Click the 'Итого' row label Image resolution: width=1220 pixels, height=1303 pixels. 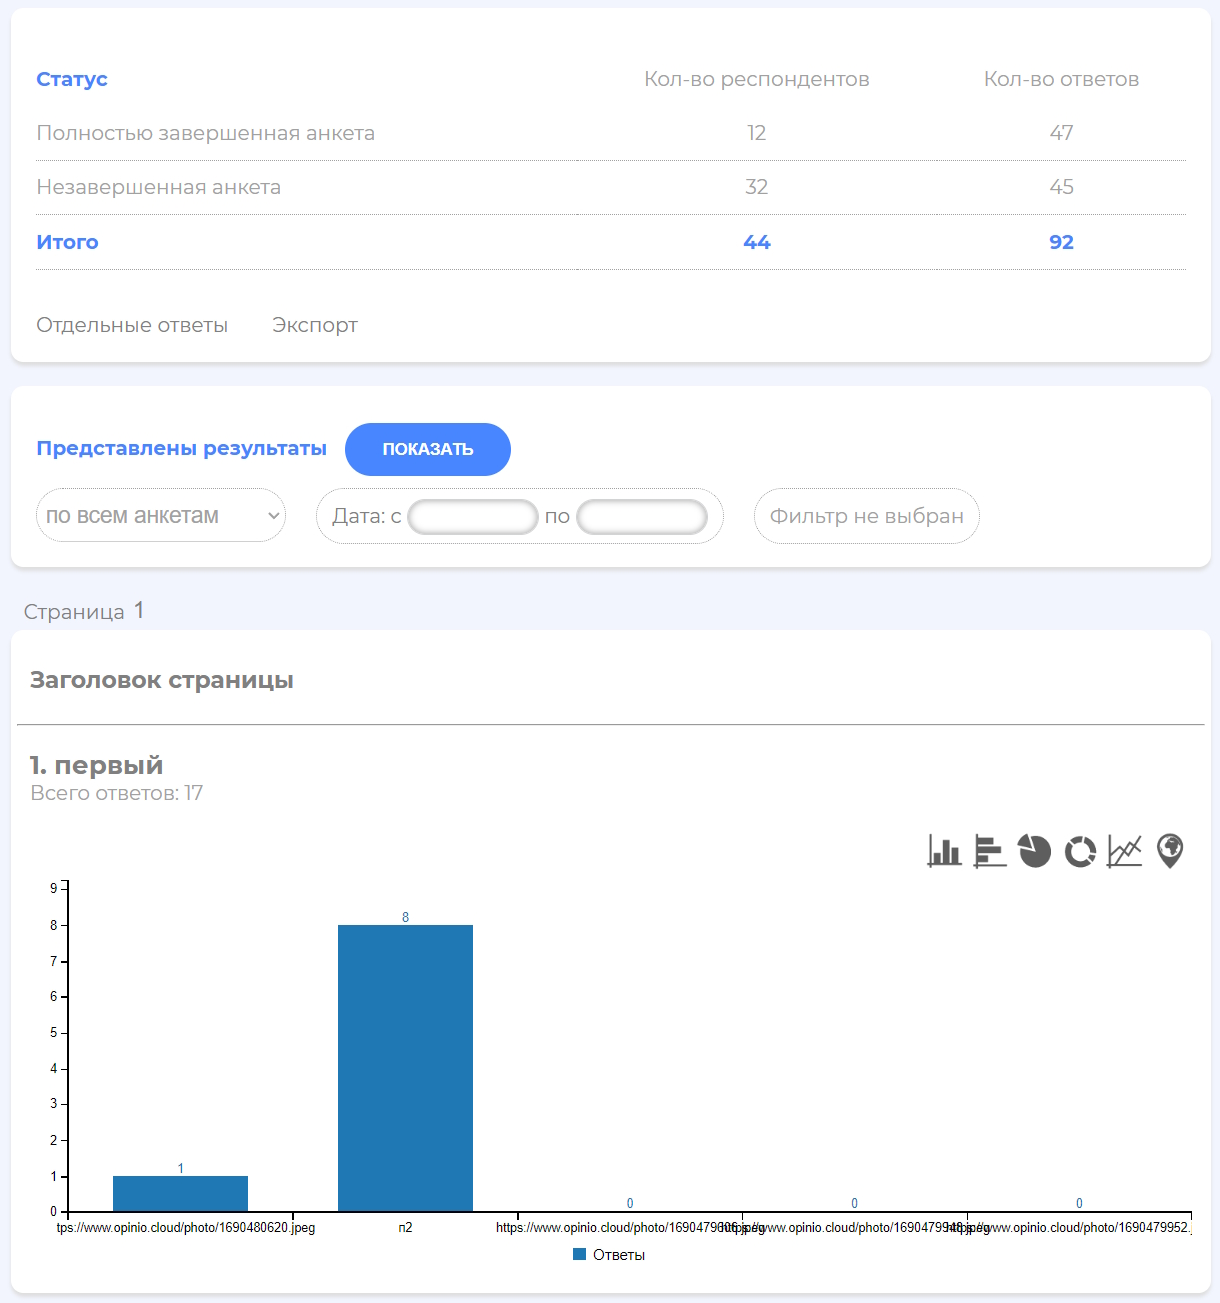point(68,242)
